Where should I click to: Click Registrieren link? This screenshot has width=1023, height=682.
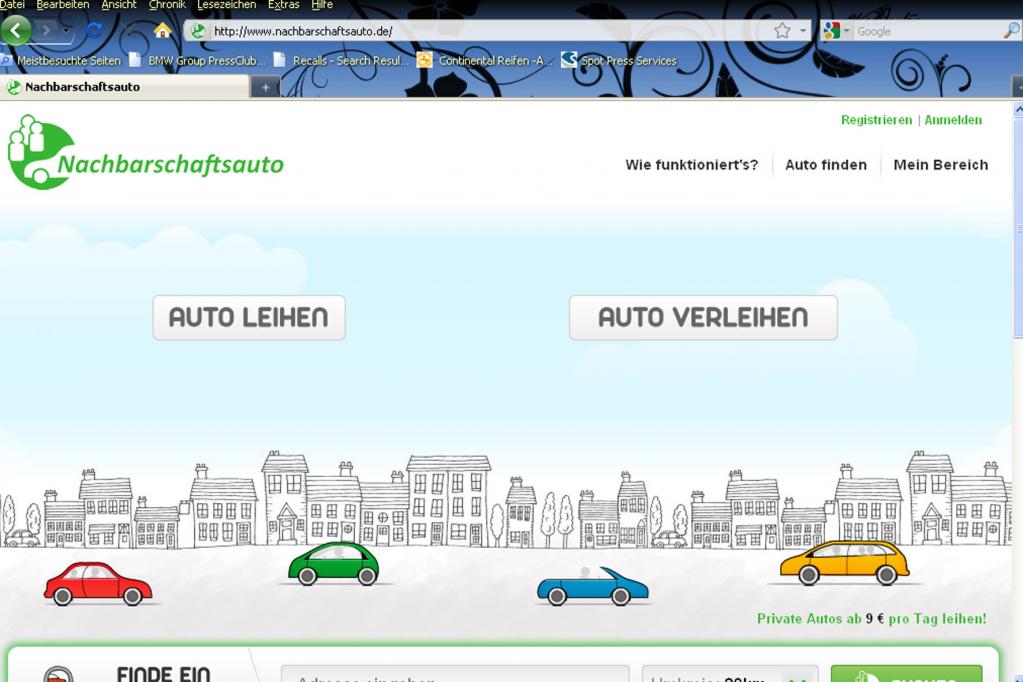coord(876,120)
